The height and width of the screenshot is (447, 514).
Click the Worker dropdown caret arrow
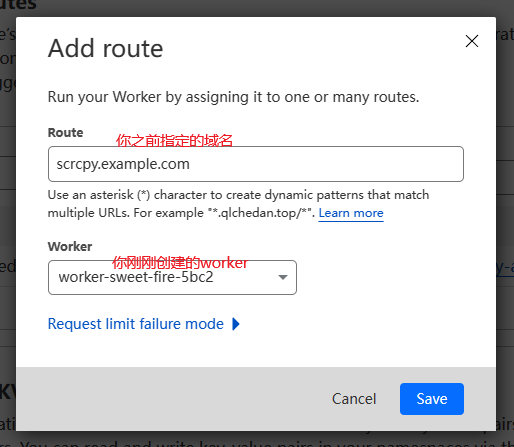tap(283, 277)
